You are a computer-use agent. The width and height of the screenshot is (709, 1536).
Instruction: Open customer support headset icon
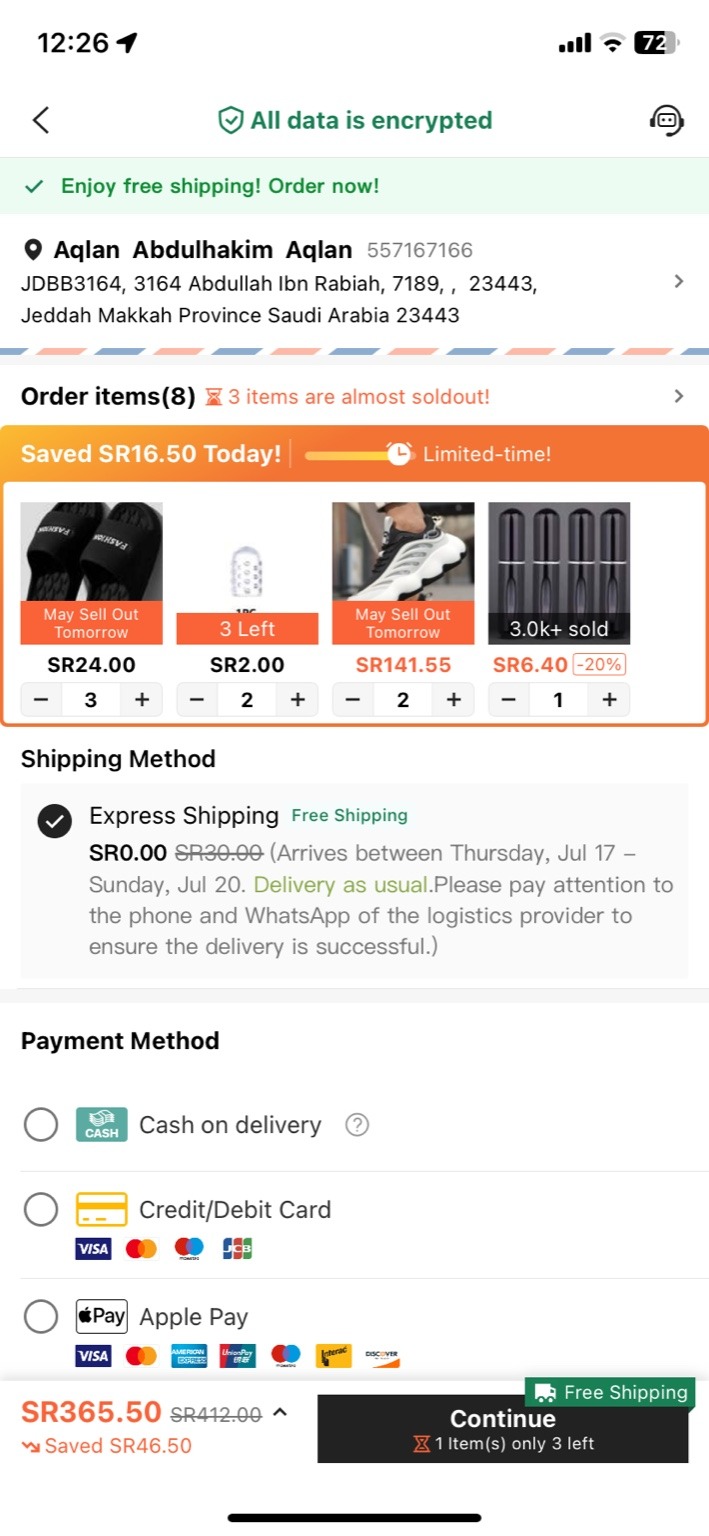coord(666,121)
